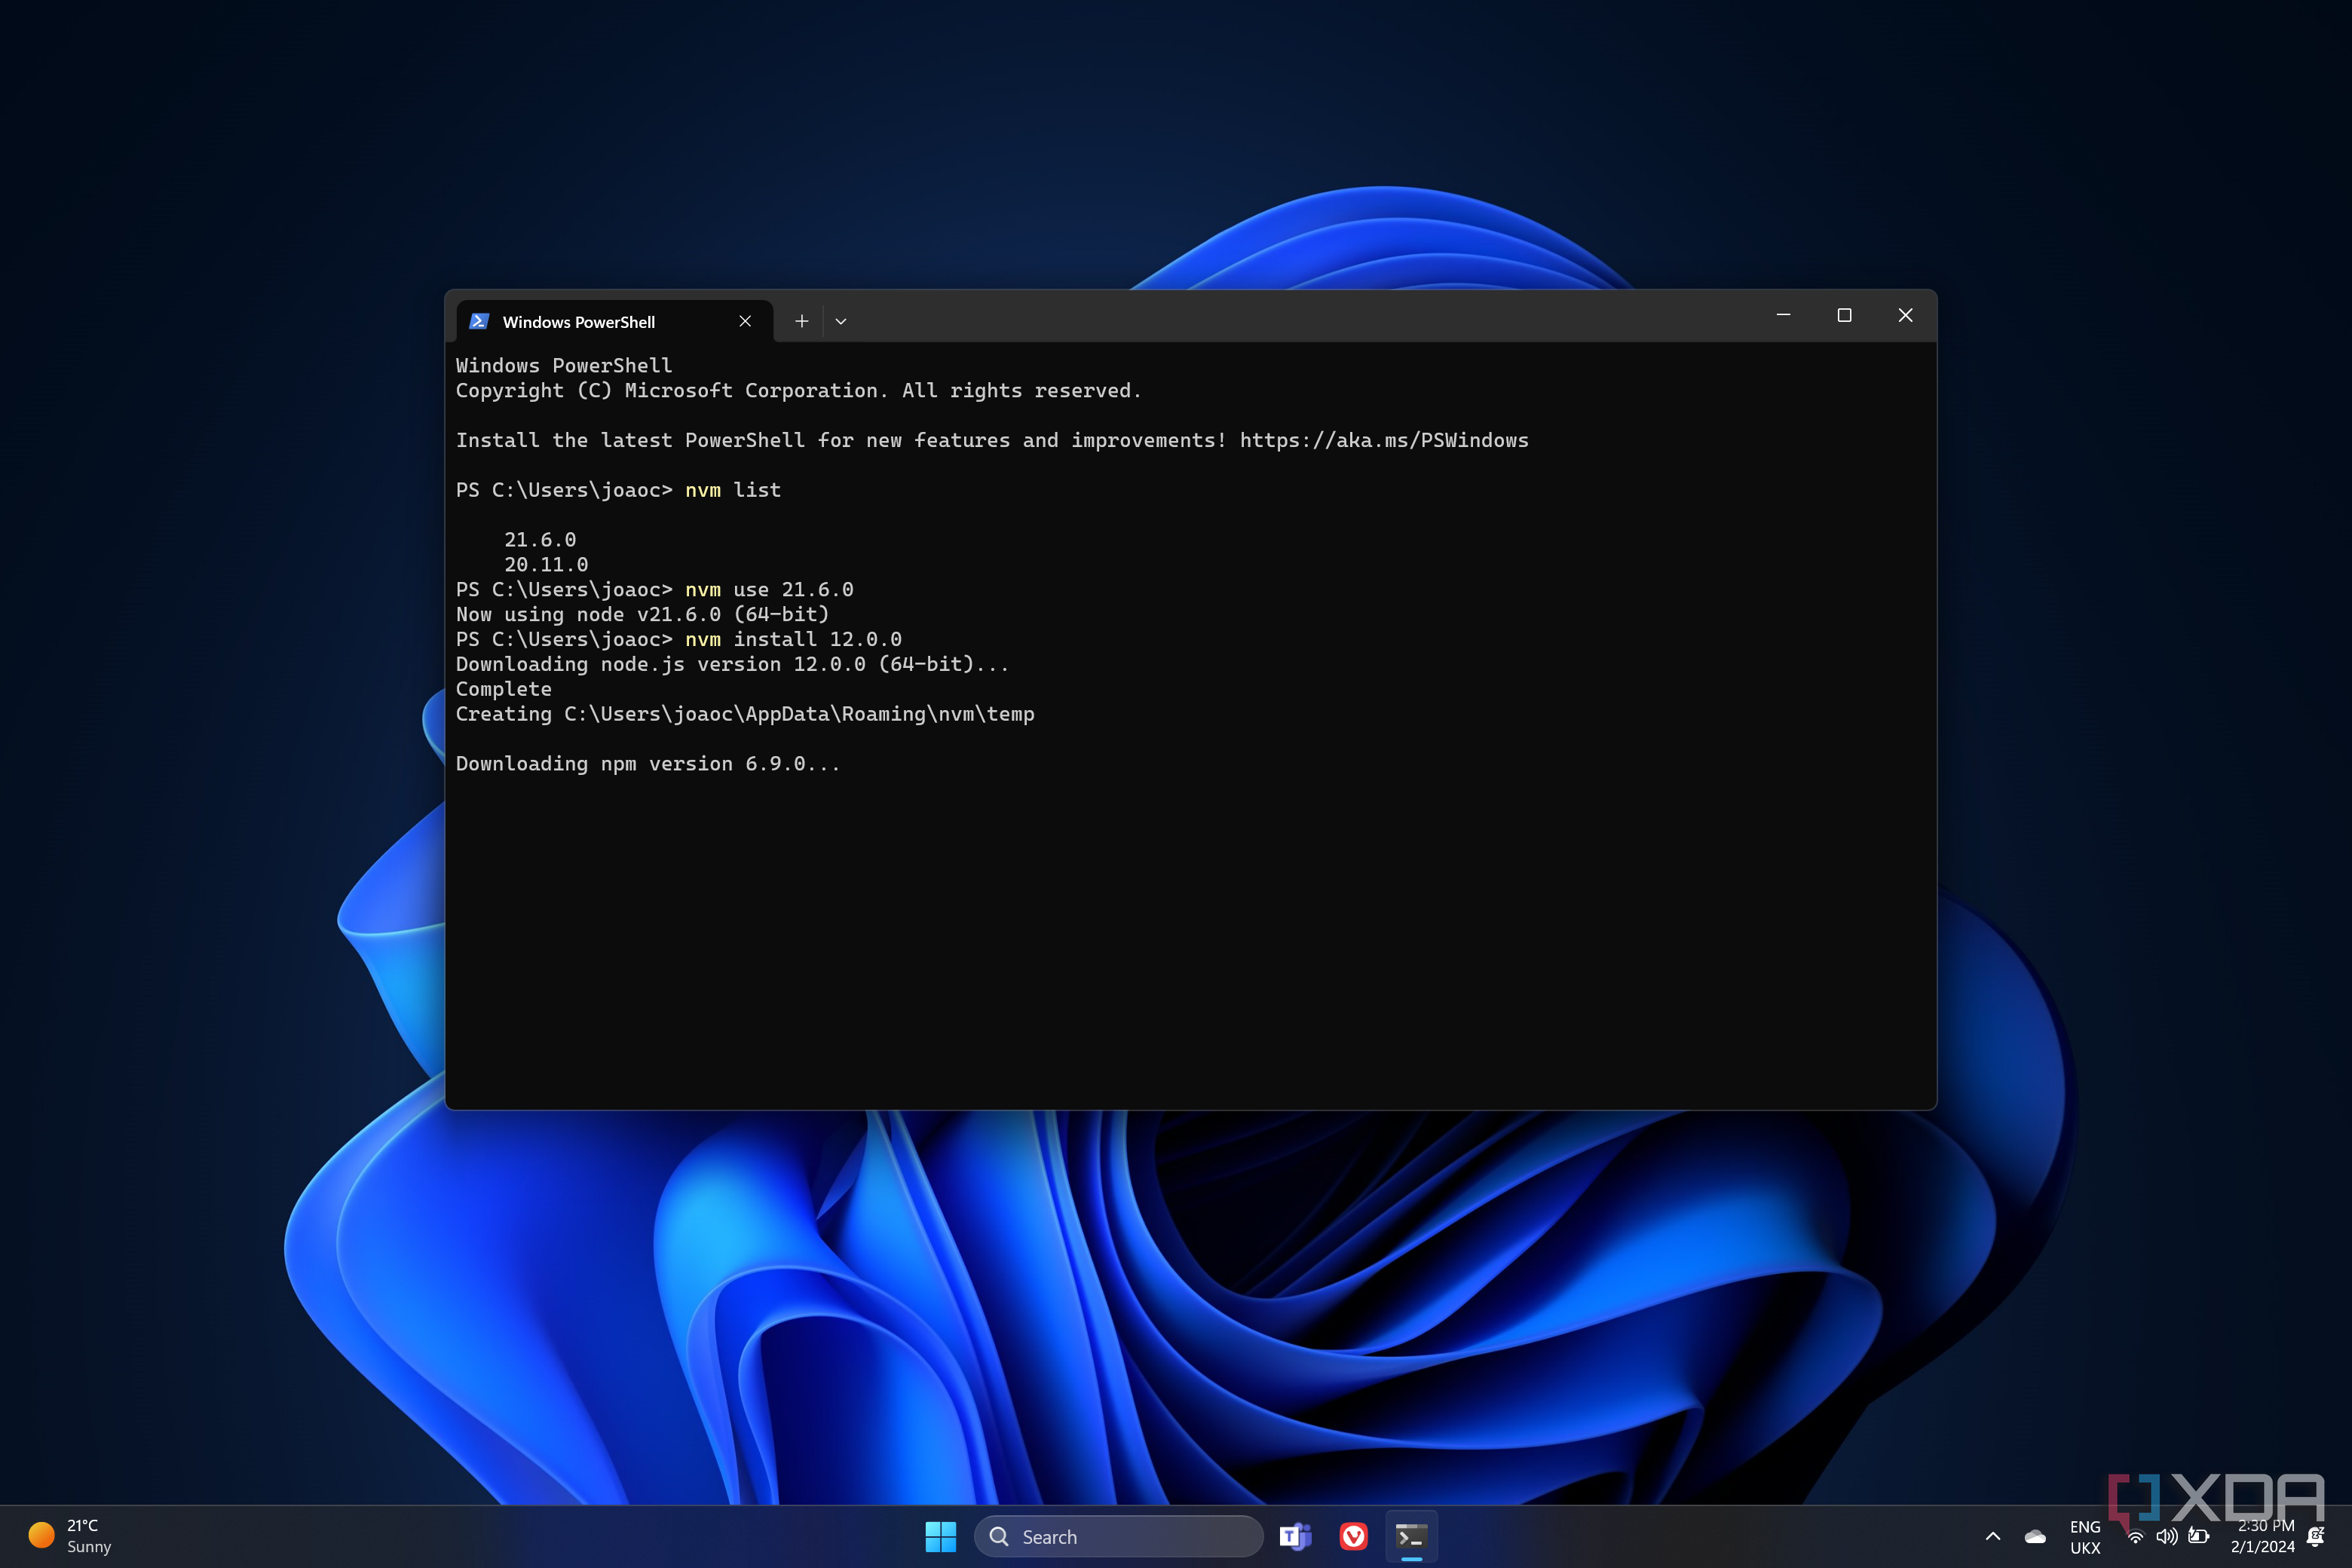2352x1568 pixels.
Task: Switch ENG UKX input language
Action: (x=2085, y=1537)
